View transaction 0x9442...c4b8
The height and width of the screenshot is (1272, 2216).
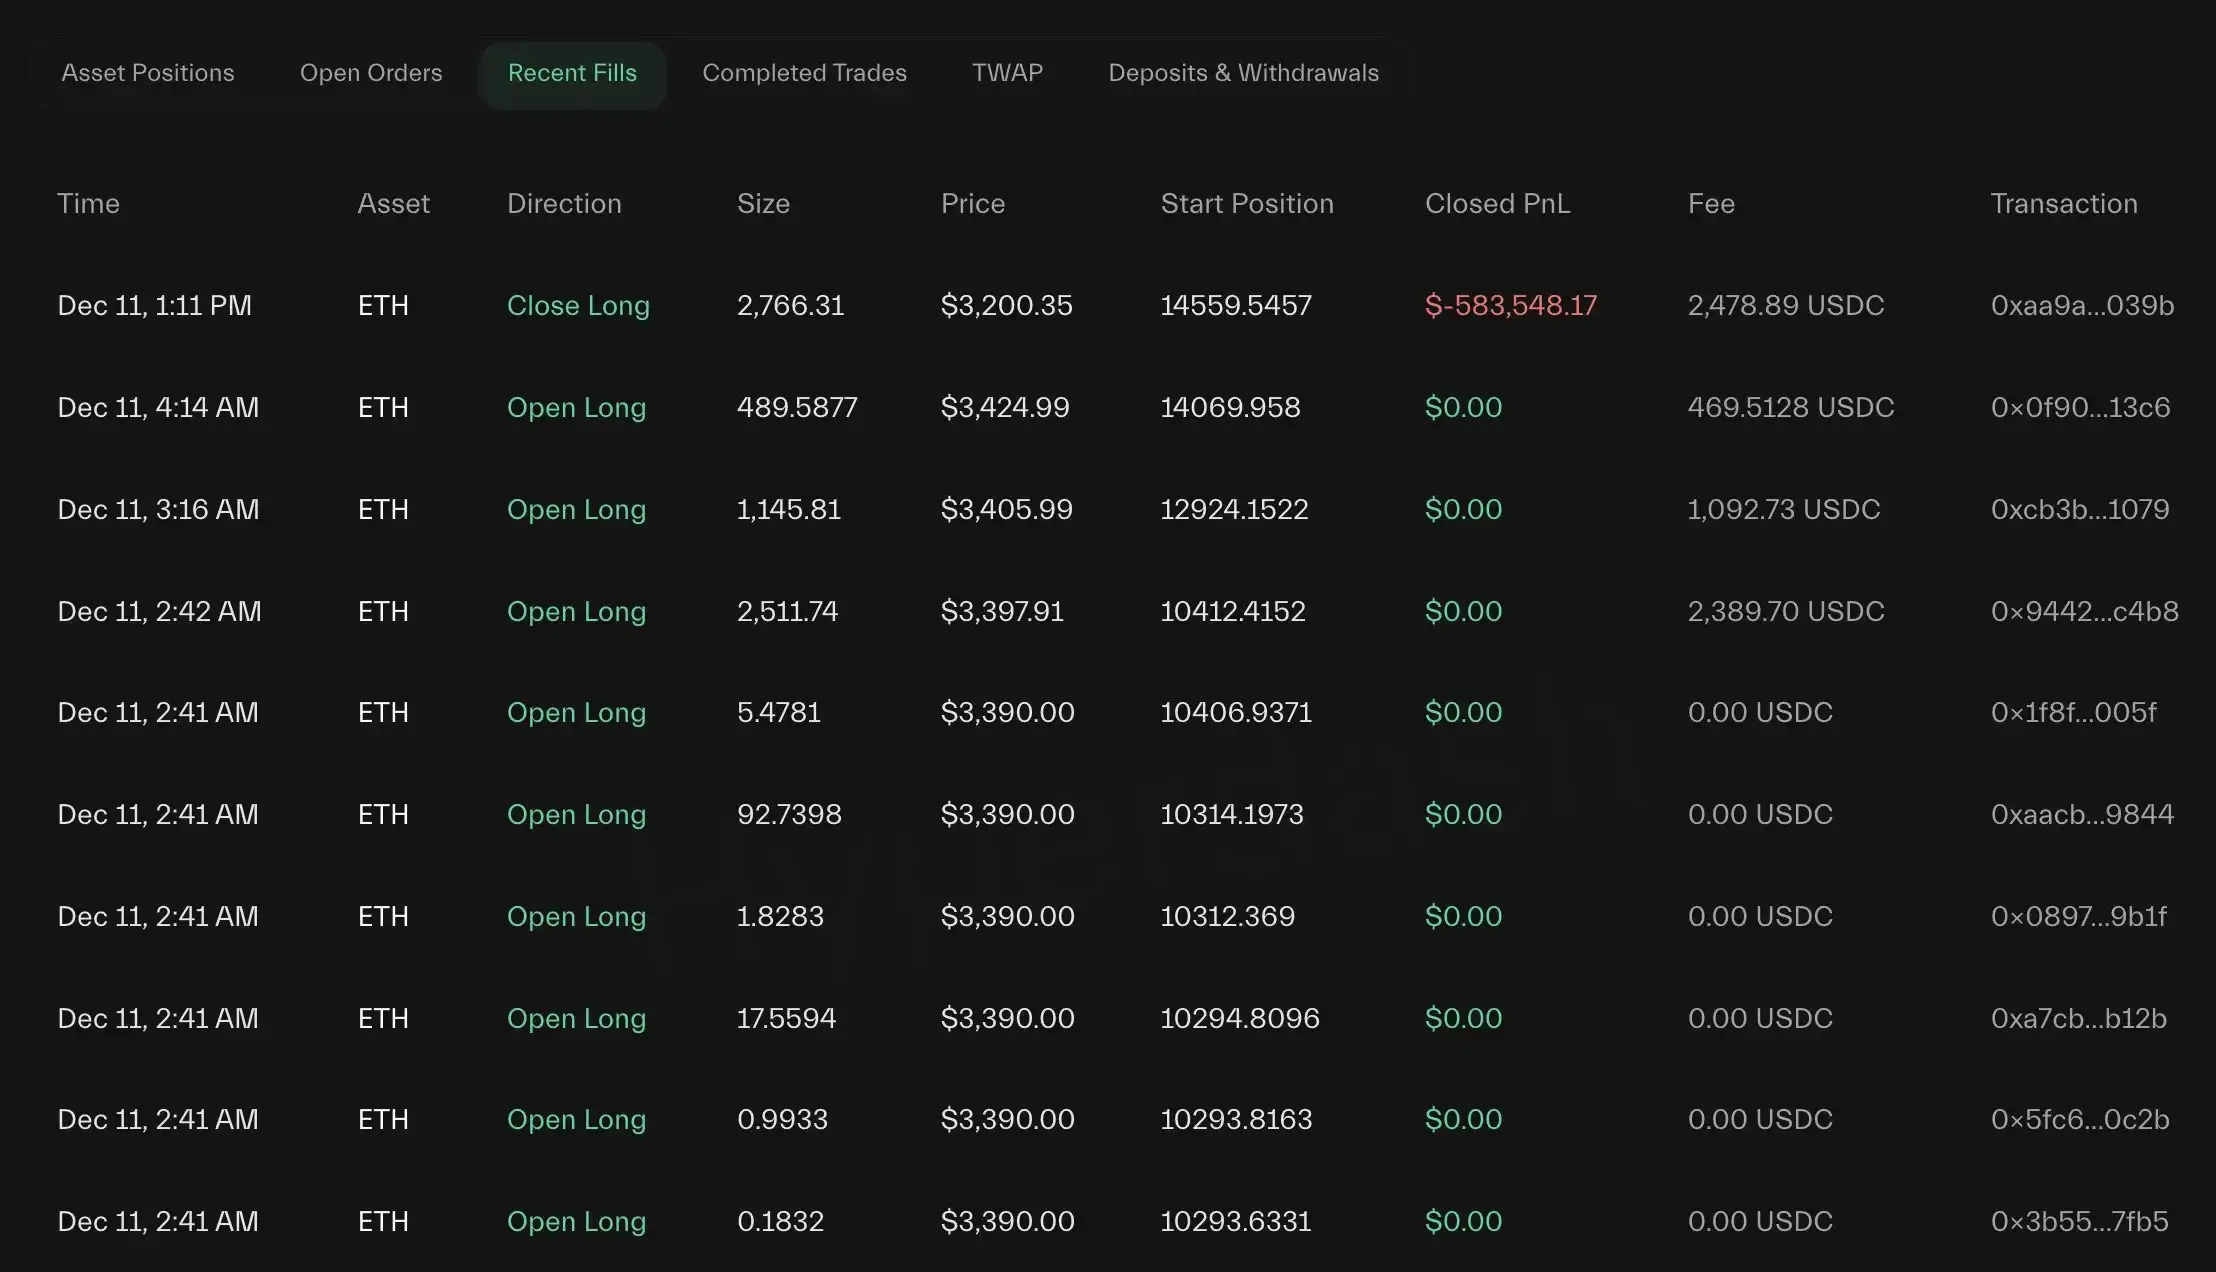click(x=2082, y=611)
